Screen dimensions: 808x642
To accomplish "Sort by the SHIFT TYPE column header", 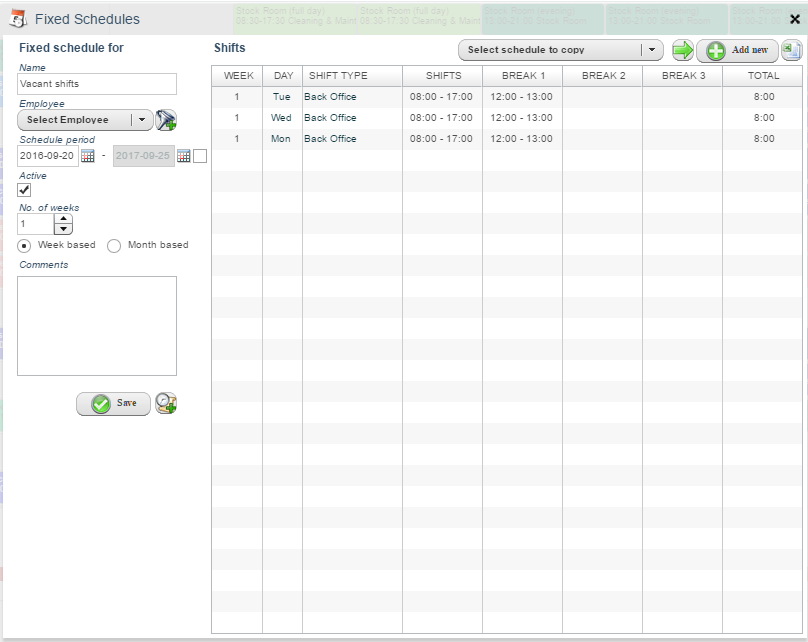I will pos(352,76).
